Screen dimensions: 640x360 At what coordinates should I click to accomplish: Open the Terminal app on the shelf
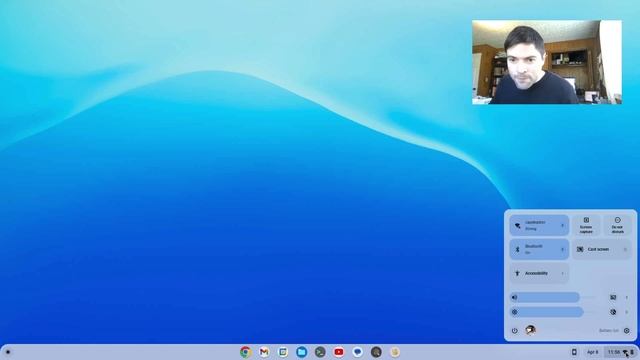coord(320,352)
